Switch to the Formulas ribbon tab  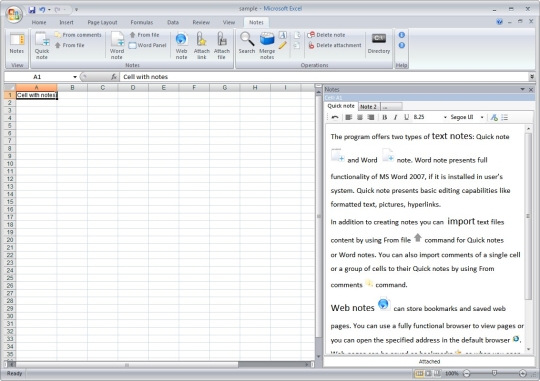coord(142,22)
